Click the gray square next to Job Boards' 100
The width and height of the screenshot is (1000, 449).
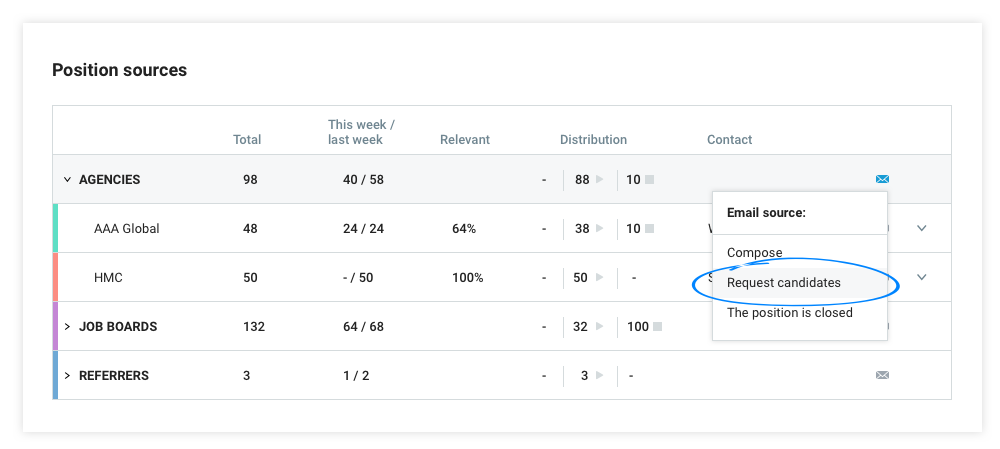[x=657, y=327]
